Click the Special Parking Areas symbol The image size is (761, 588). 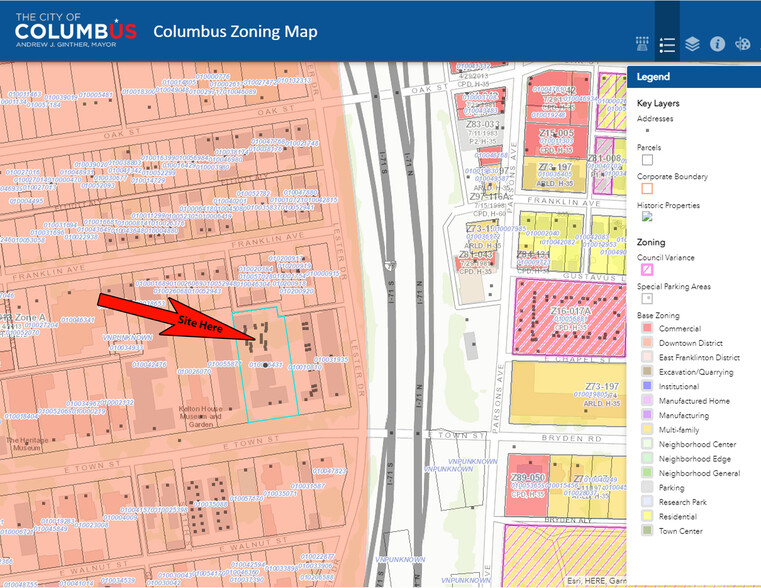click(646, 298)
